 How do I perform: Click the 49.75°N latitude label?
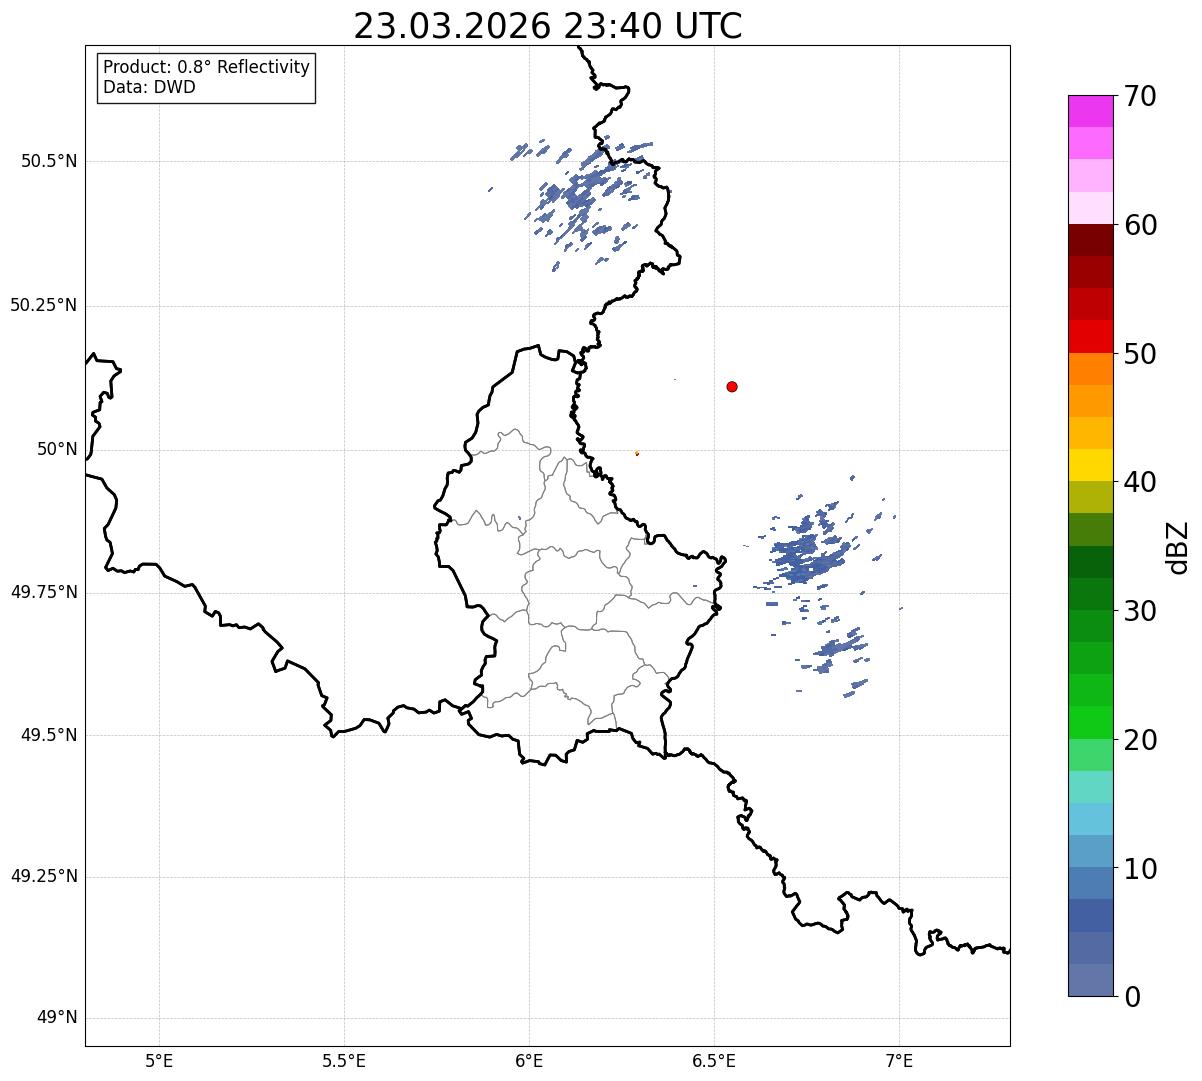click(x=43, y=592)
